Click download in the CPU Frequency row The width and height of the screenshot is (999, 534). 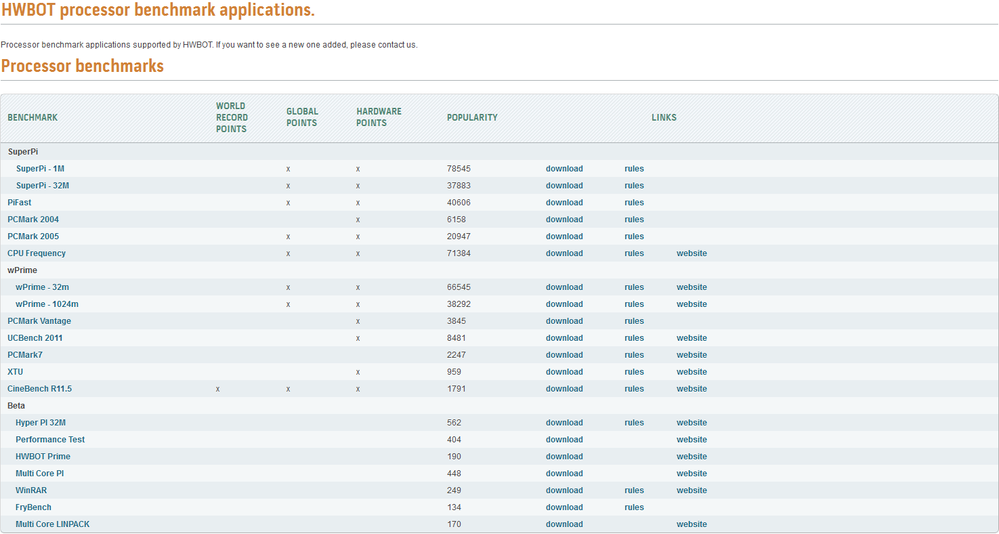click(564, 253)
